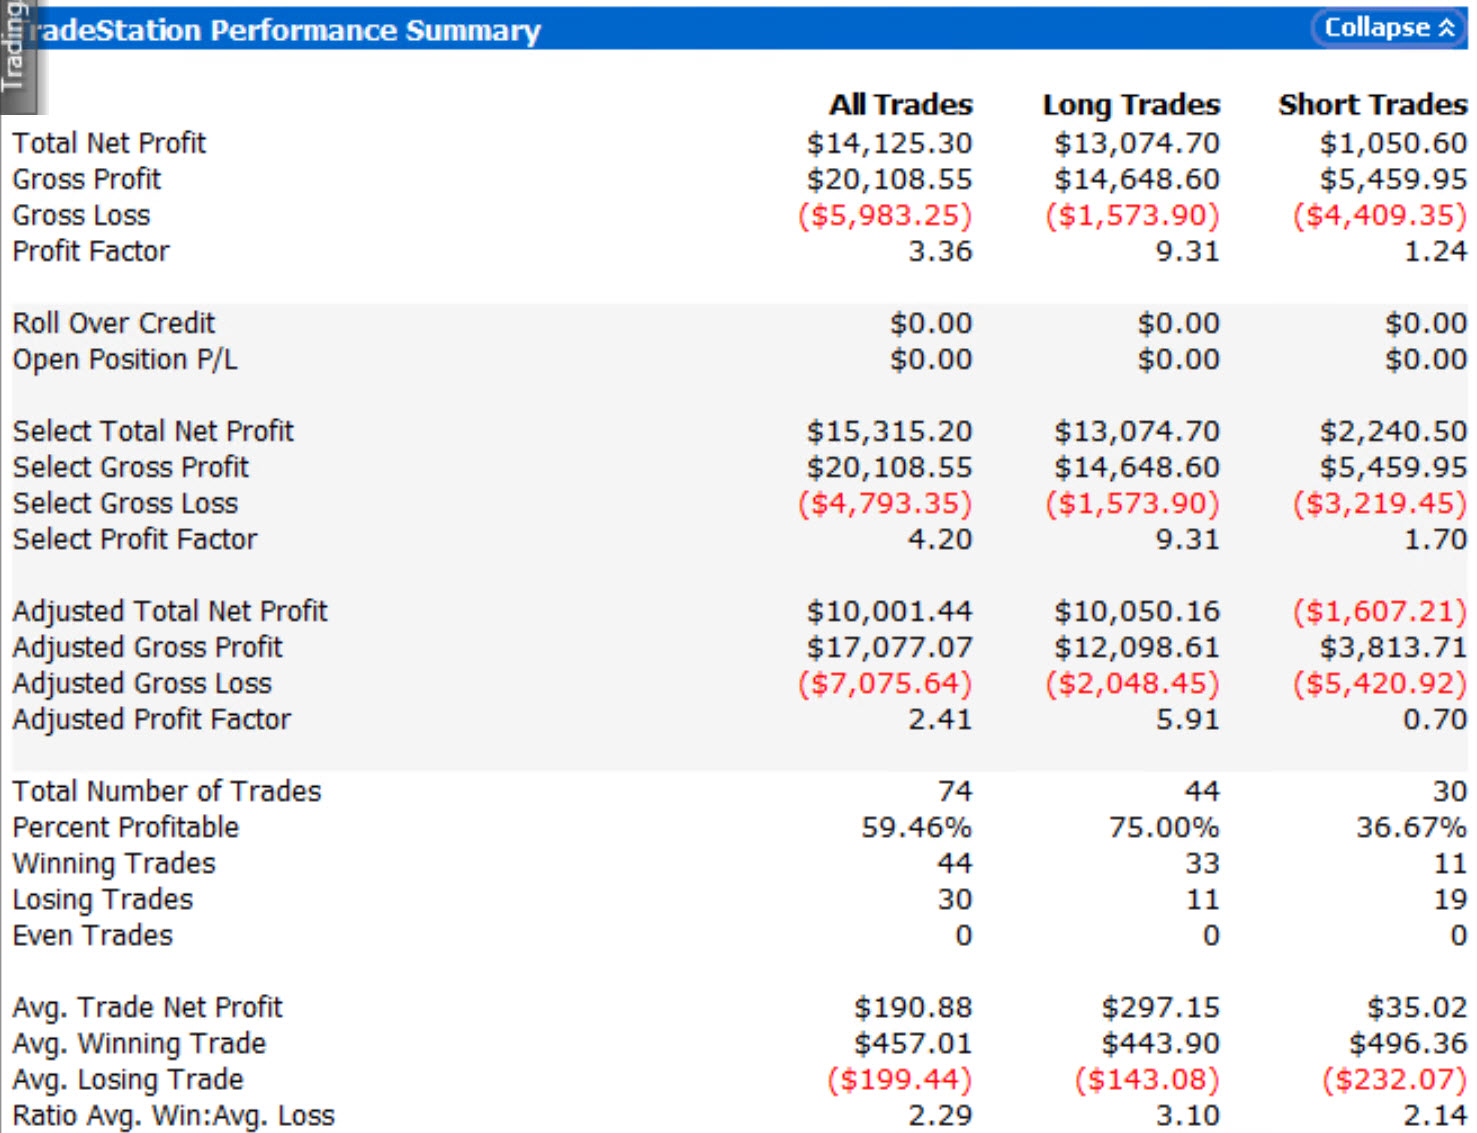Screen dimensions: 1477x1133
Task: Select the Total Number of Trades label
Action: coord(167,791)
